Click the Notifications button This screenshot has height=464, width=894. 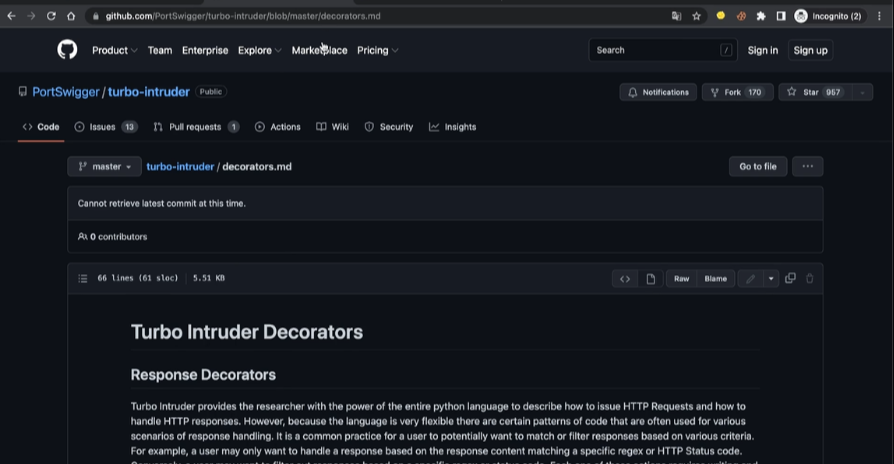[x=658, y=92]
